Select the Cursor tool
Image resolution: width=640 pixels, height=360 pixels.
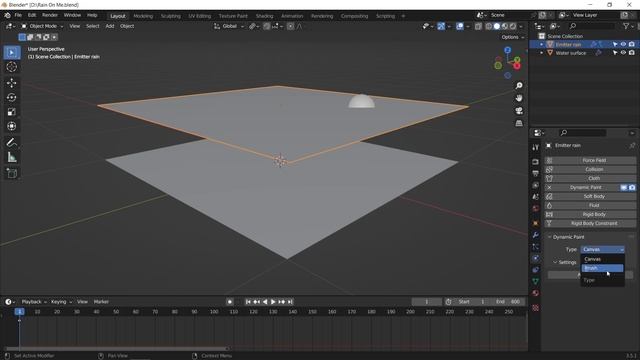tap(12, 67)
